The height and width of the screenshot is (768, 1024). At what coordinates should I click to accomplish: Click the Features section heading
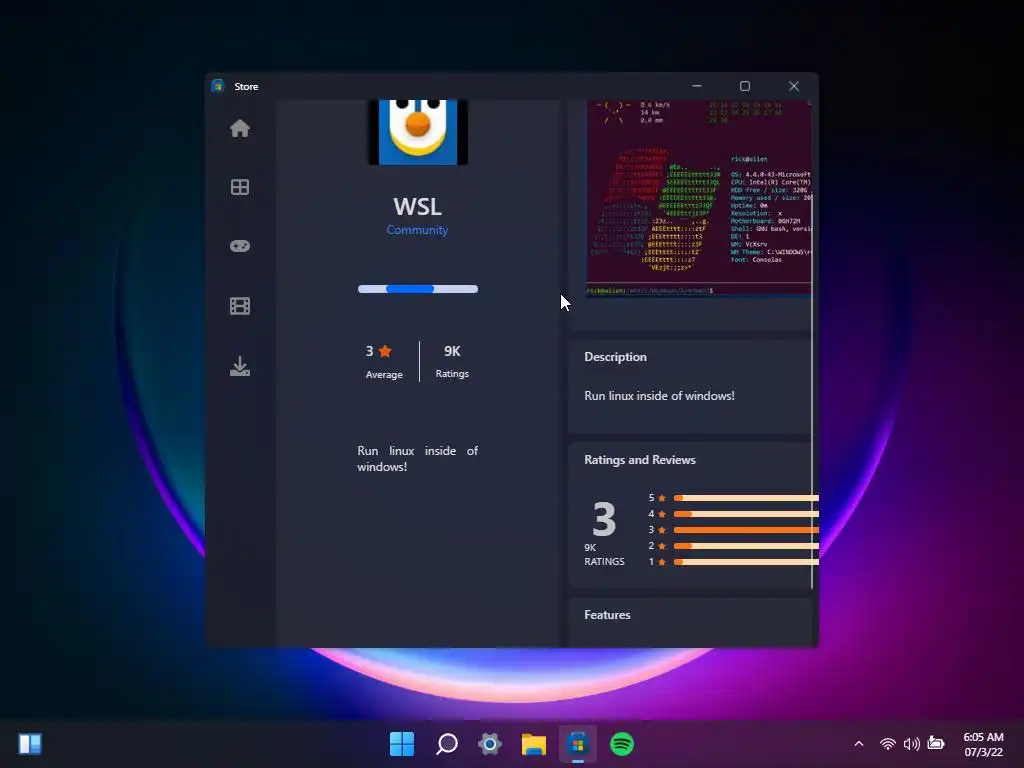click(x=607, y=615)
